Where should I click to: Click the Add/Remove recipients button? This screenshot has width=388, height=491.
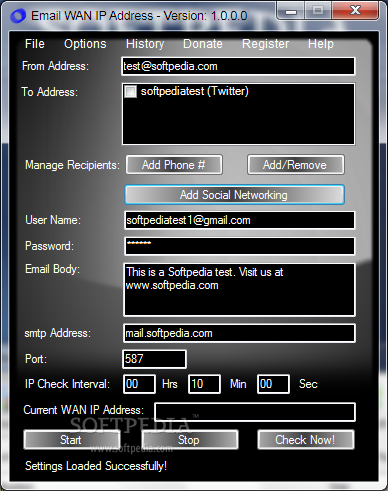pyautogui.click(x=296, y=165)
